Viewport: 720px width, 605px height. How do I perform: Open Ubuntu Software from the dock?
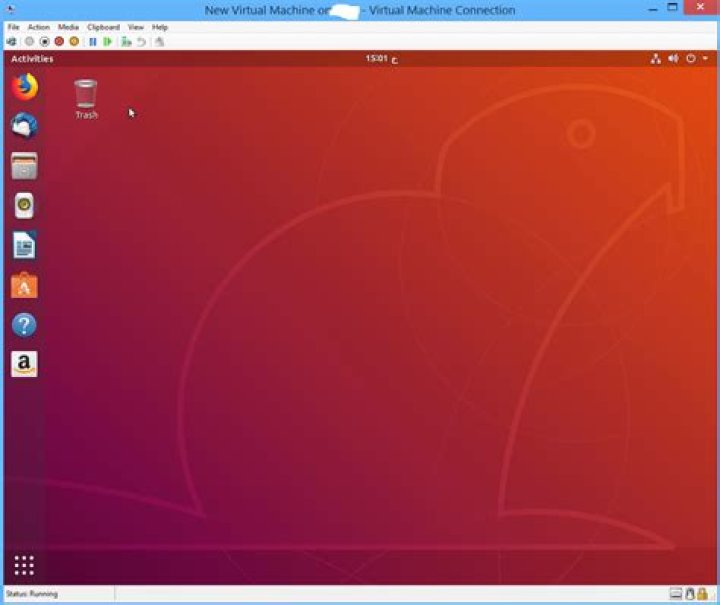(24, 285)
